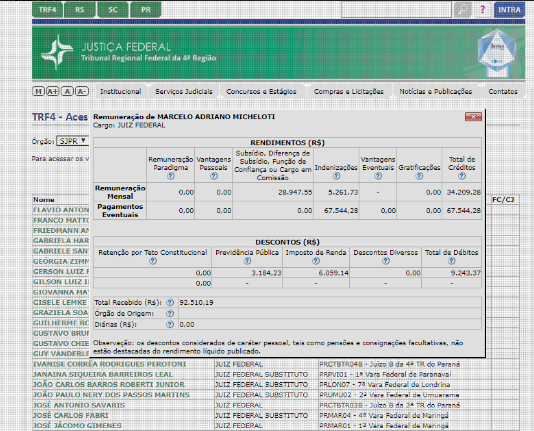Image resolution: width=534 pixels, height=431 pixels.
Task: Open help icon for Indenizações column
Action: 336,176
